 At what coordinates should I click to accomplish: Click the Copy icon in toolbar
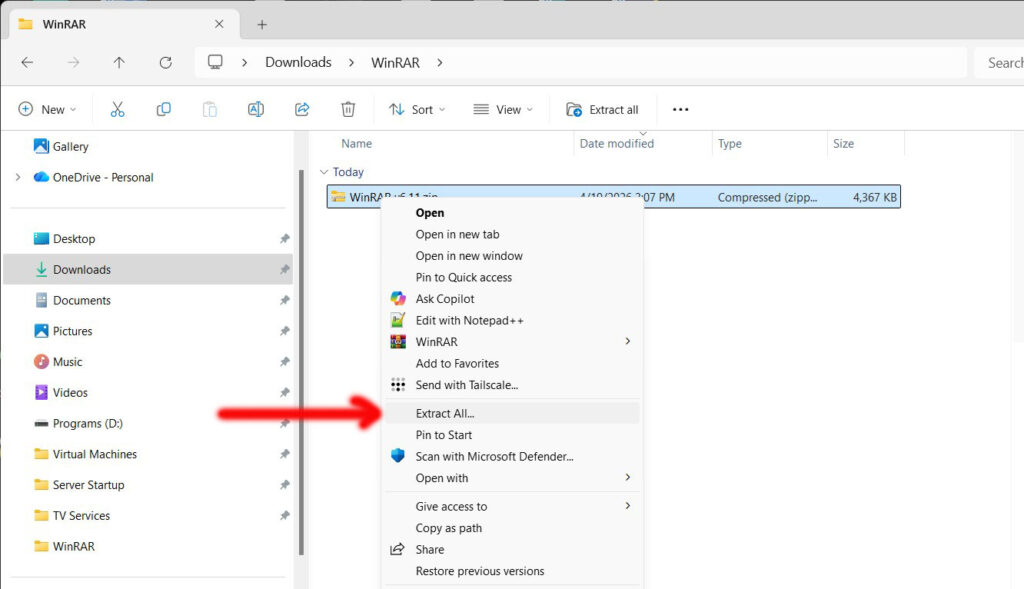(x=163, y=109)
